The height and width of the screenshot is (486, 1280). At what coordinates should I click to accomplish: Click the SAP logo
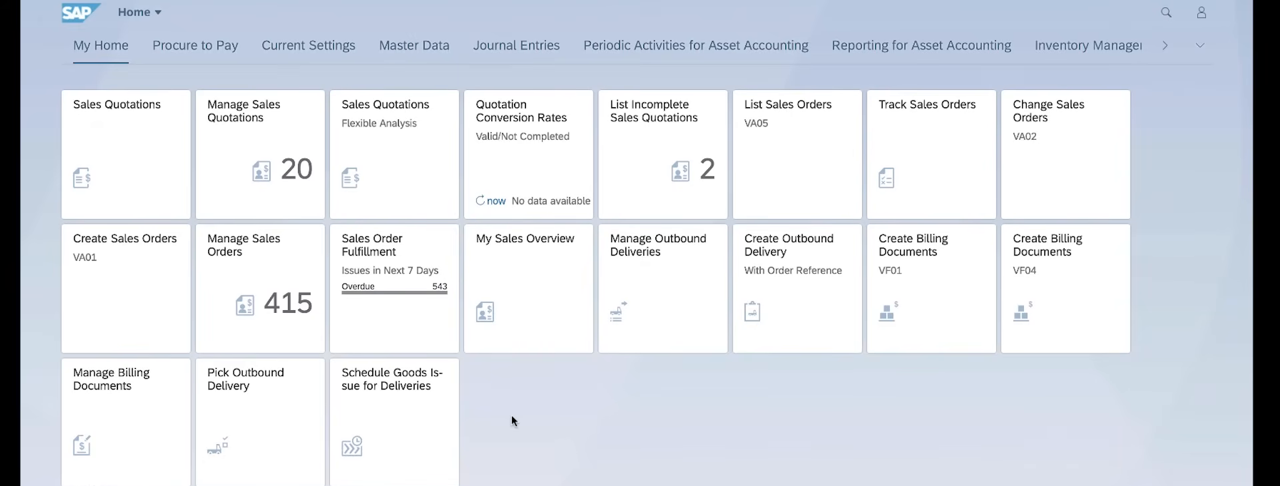(81, 12)
